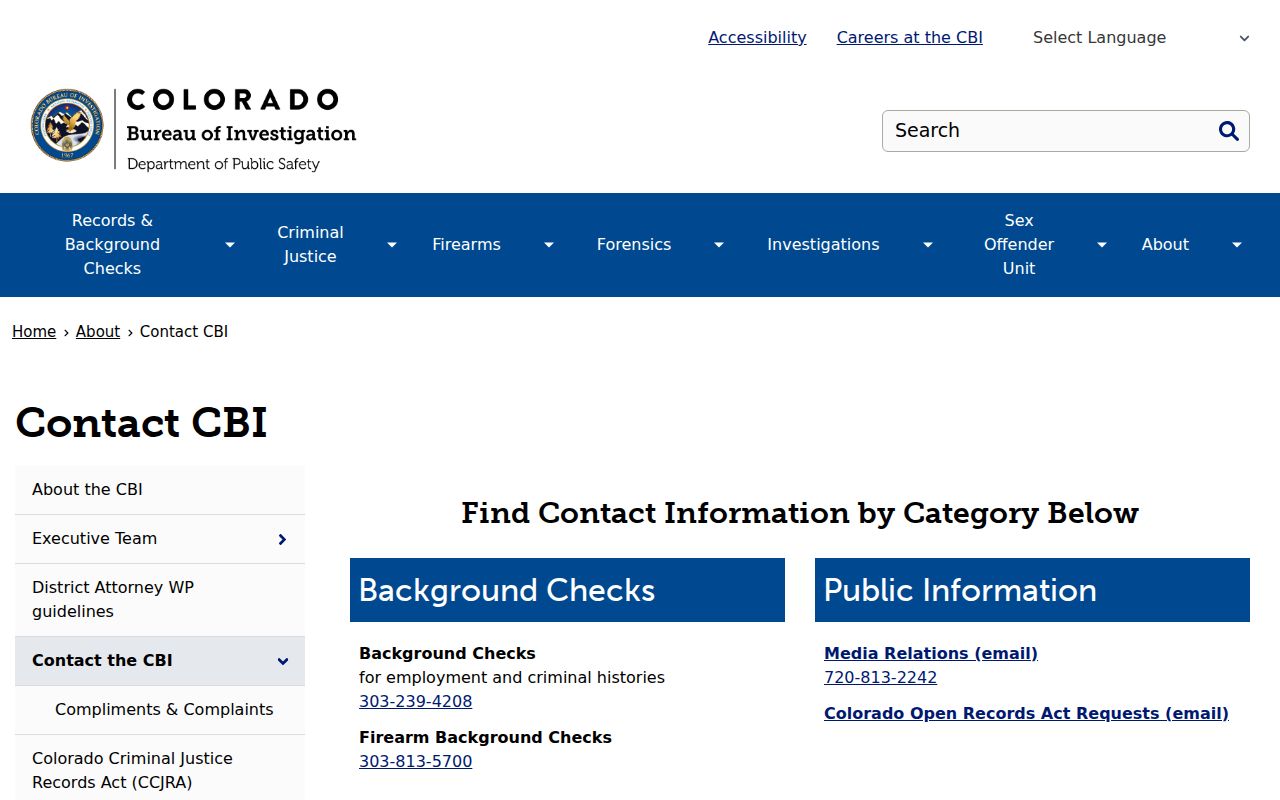Select About the CBI sidebar item
The width and height of the screenshot is (1280, 800).
click(160, 490)
